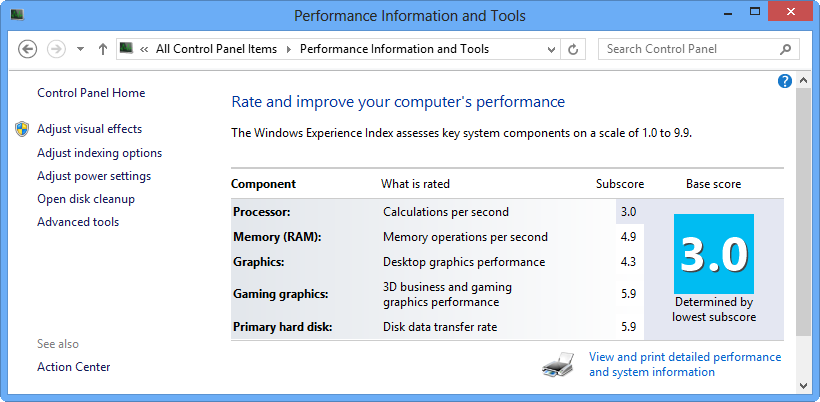The width and height of the screenshot is (820, 402).
Task: Go back using the Back arrow
Action: point(28,49)
